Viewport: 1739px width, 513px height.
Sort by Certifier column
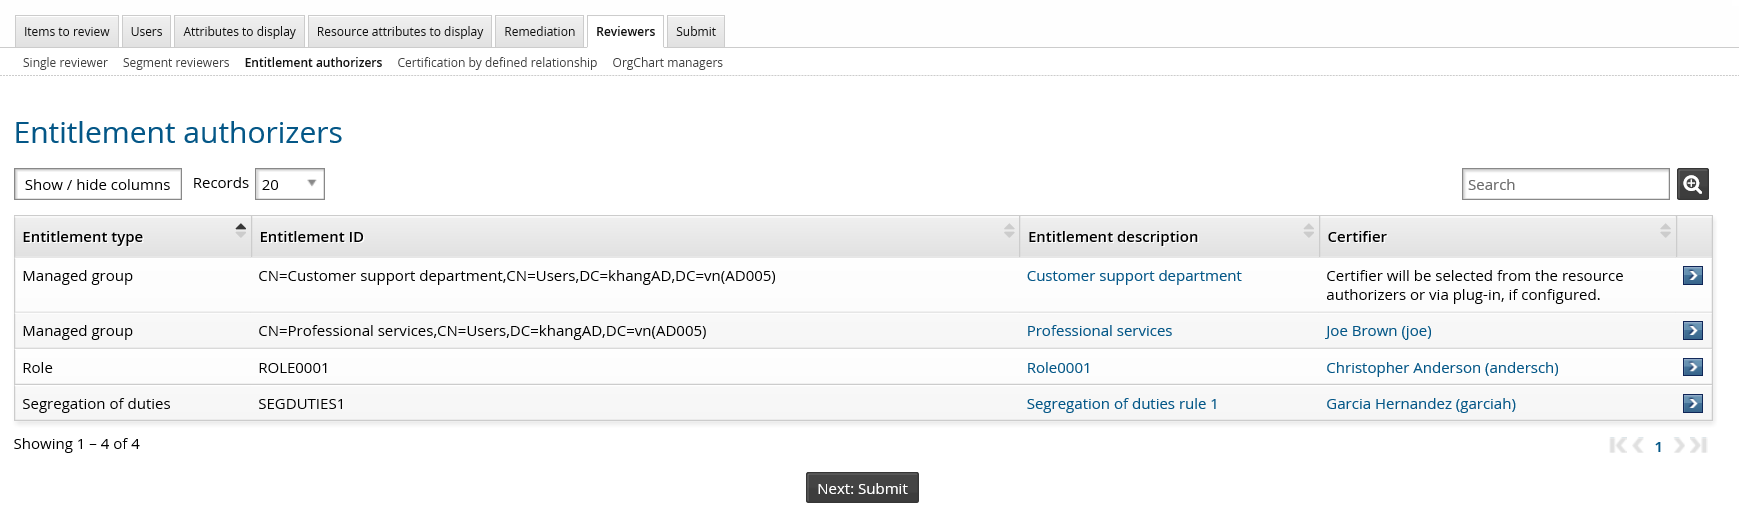coord(1664,231)
